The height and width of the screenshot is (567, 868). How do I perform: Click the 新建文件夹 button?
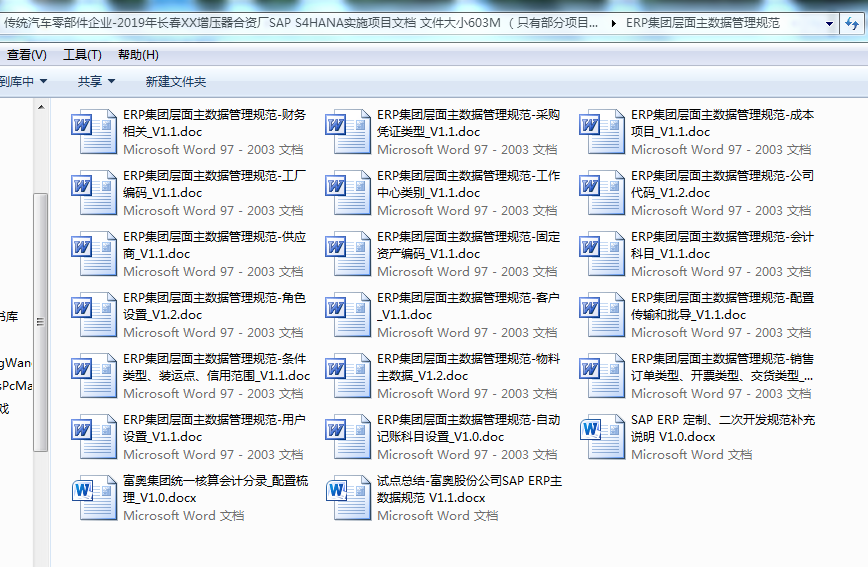pos(175,81)
